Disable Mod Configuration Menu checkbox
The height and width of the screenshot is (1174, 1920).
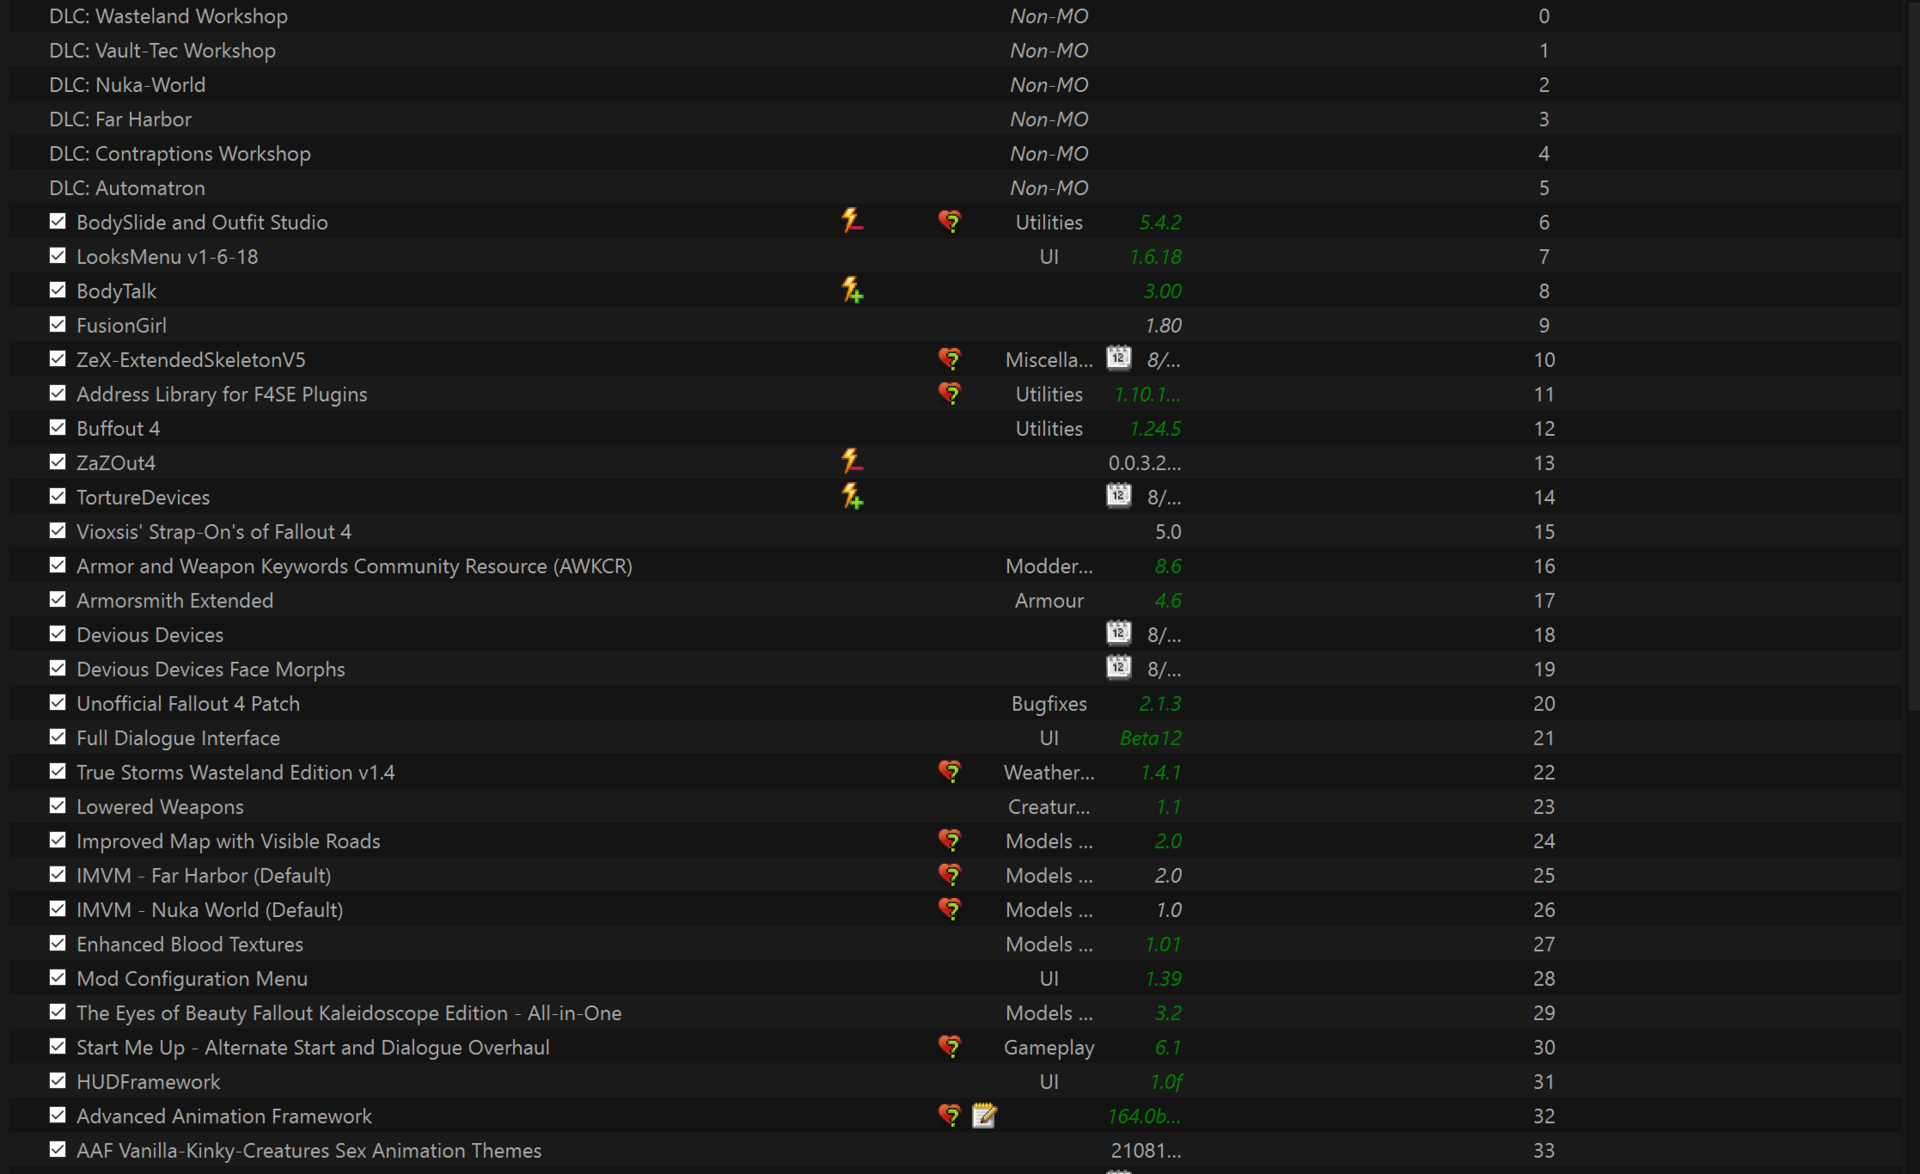click(58, 977)
